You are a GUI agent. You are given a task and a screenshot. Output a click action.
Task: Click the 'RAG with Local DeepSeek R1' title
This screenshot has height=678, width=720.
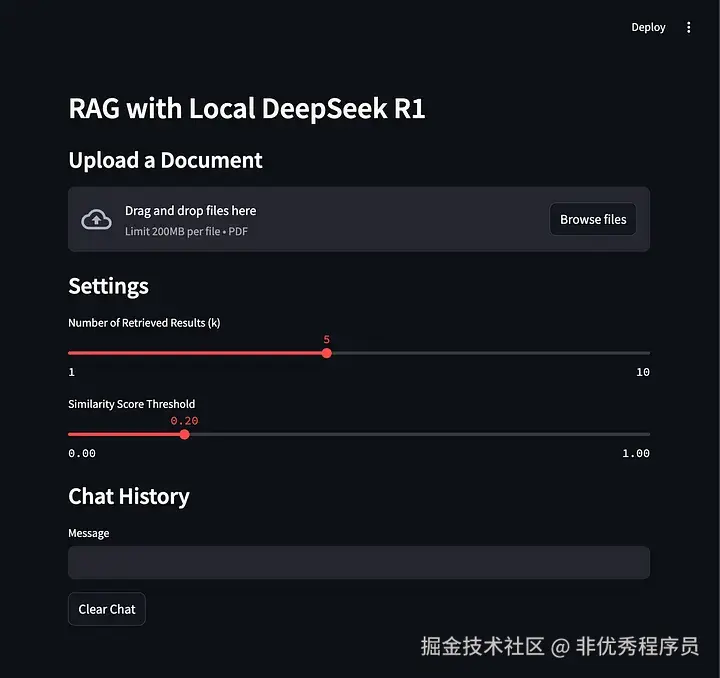click(x=247, y=108)
